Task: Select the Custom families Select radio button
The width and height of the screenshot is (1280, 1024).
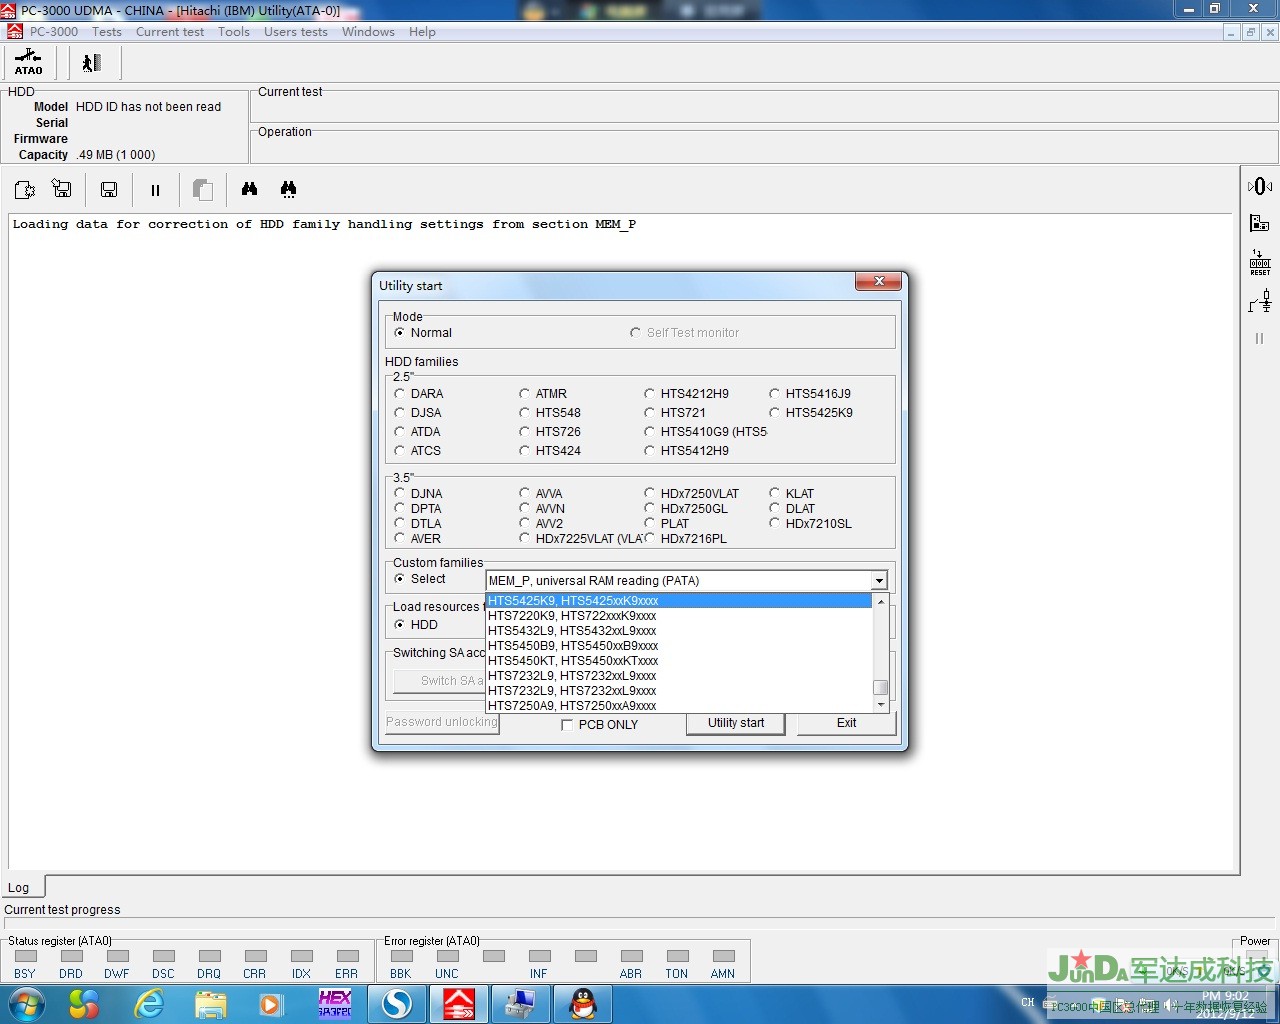Action: tap(400, 579)
